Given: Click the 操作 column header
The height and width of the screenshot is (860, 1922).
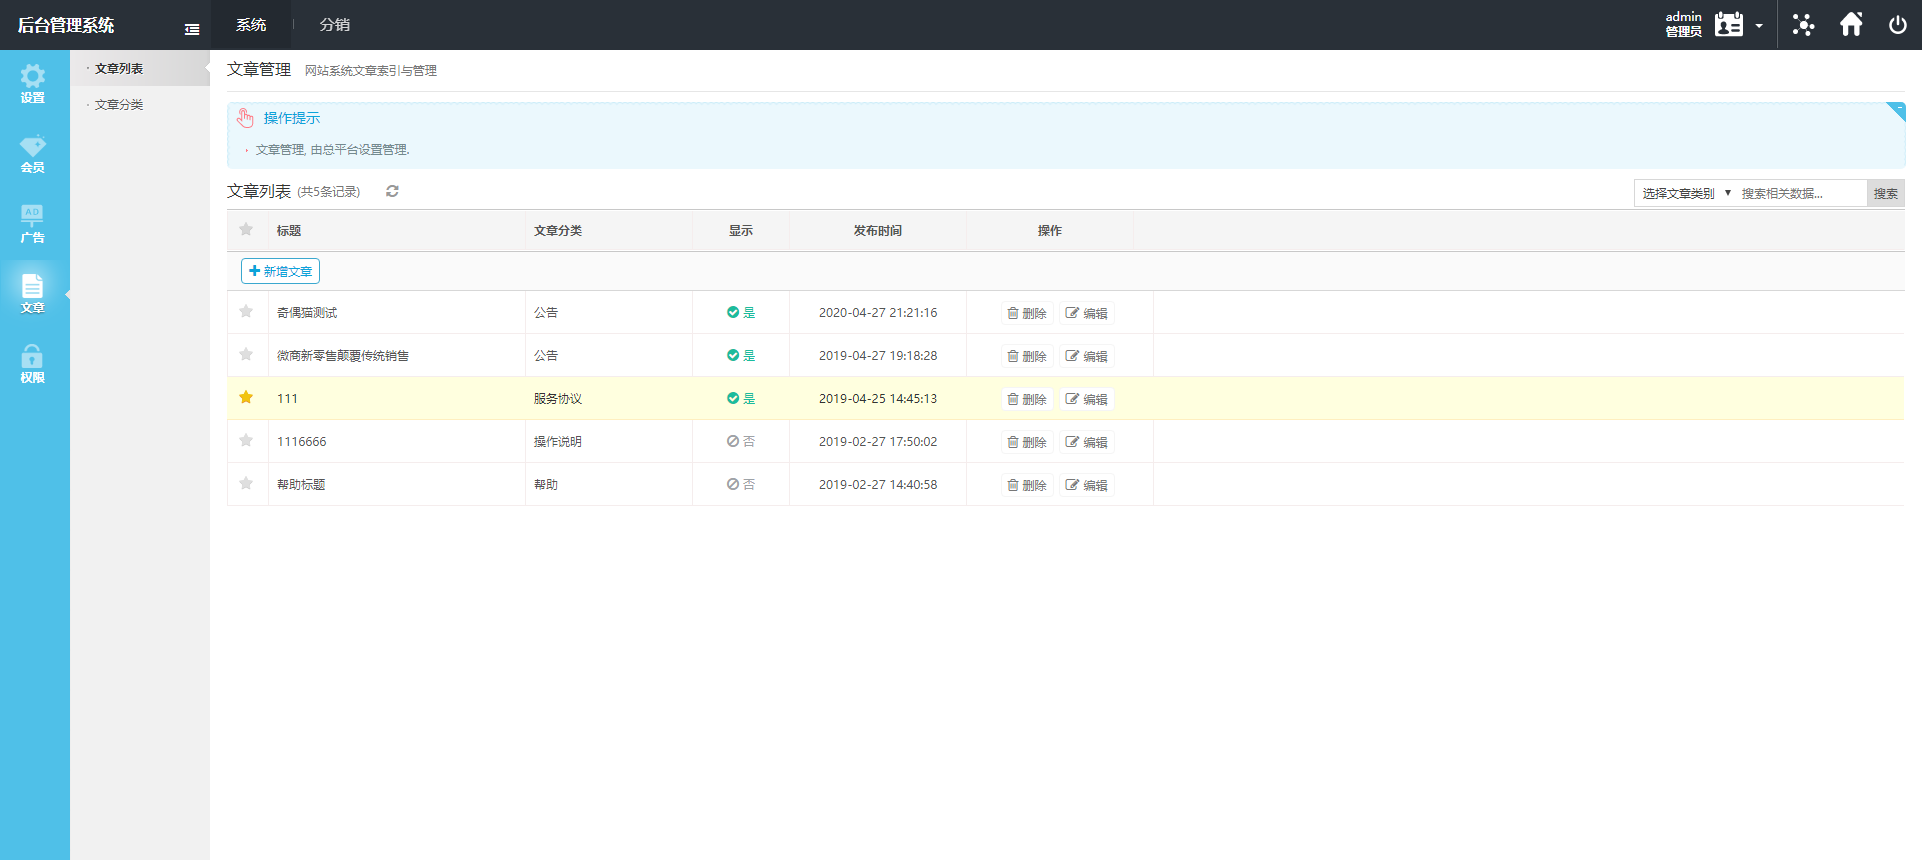Looking at the screenshot, I should [x=1050, y=230].
